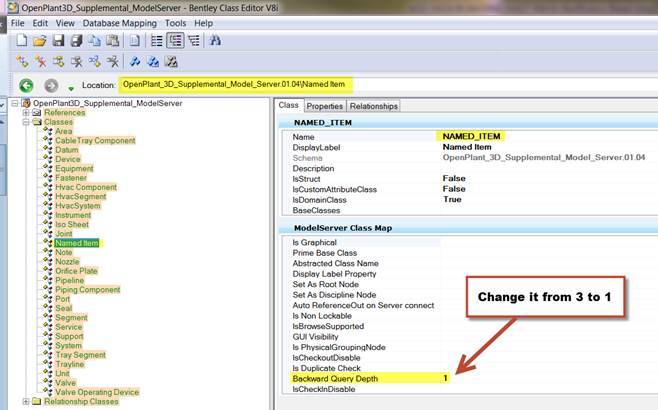
Task: Toggle the highlighted grouped list view icon
Action: pyautogui.click(x=175, y=41)
